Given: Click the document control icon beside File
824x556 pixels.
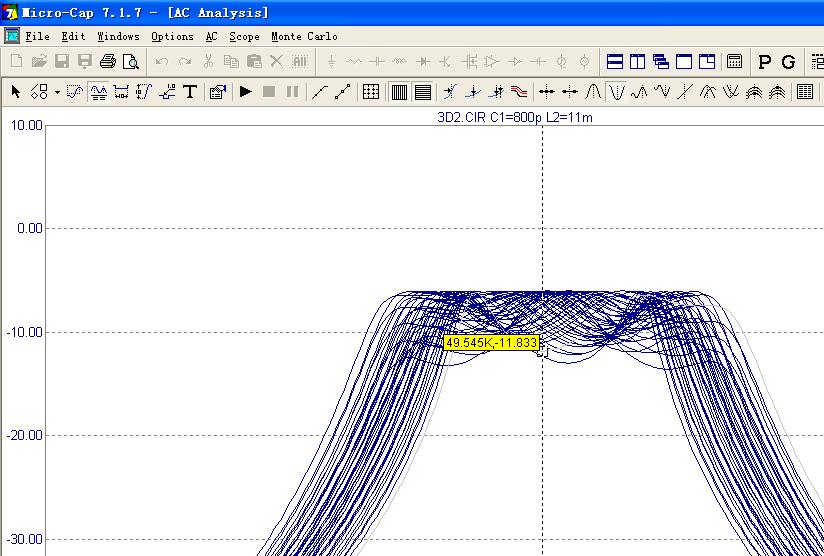Looking at the screenshot, I should [12, 36].
